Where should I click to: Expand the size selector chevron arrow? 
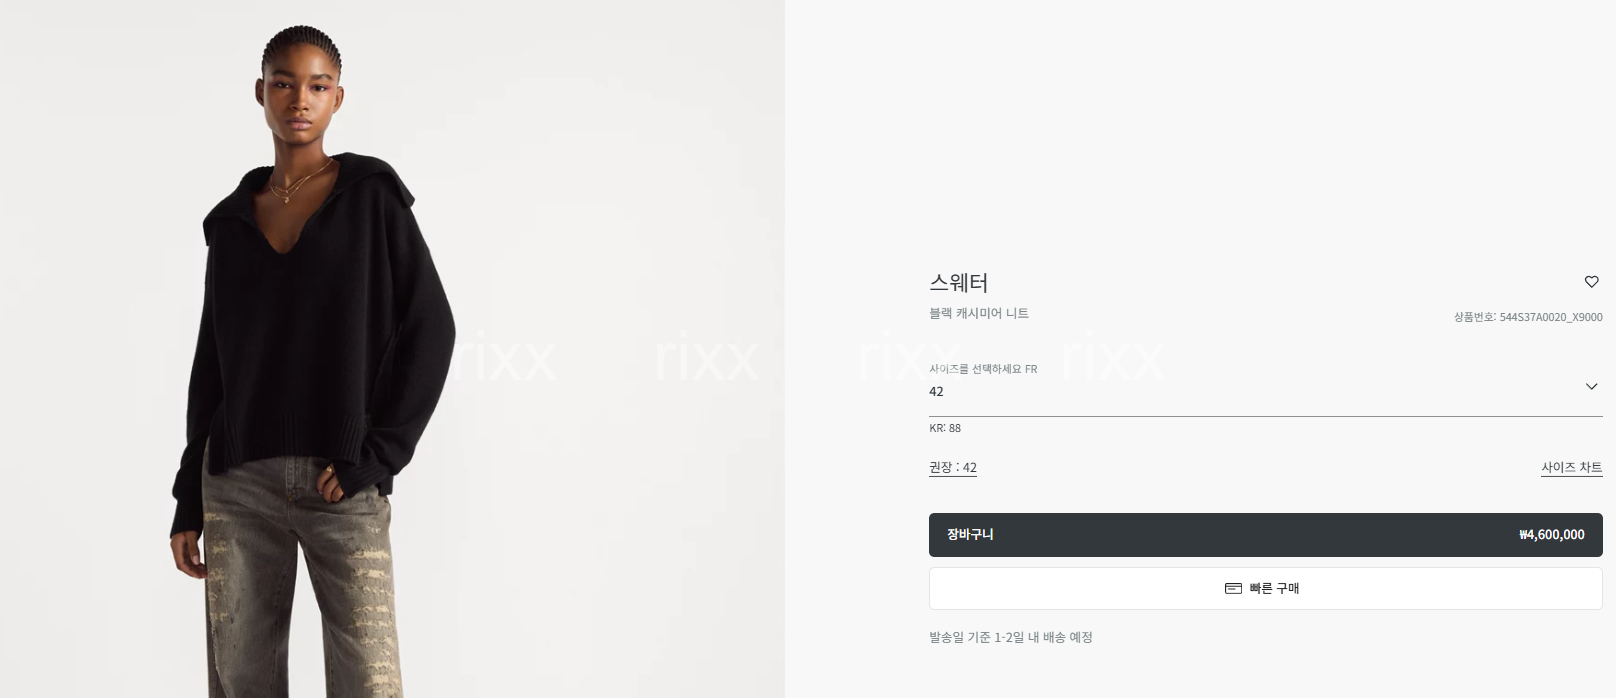[x=1591, y=386]
